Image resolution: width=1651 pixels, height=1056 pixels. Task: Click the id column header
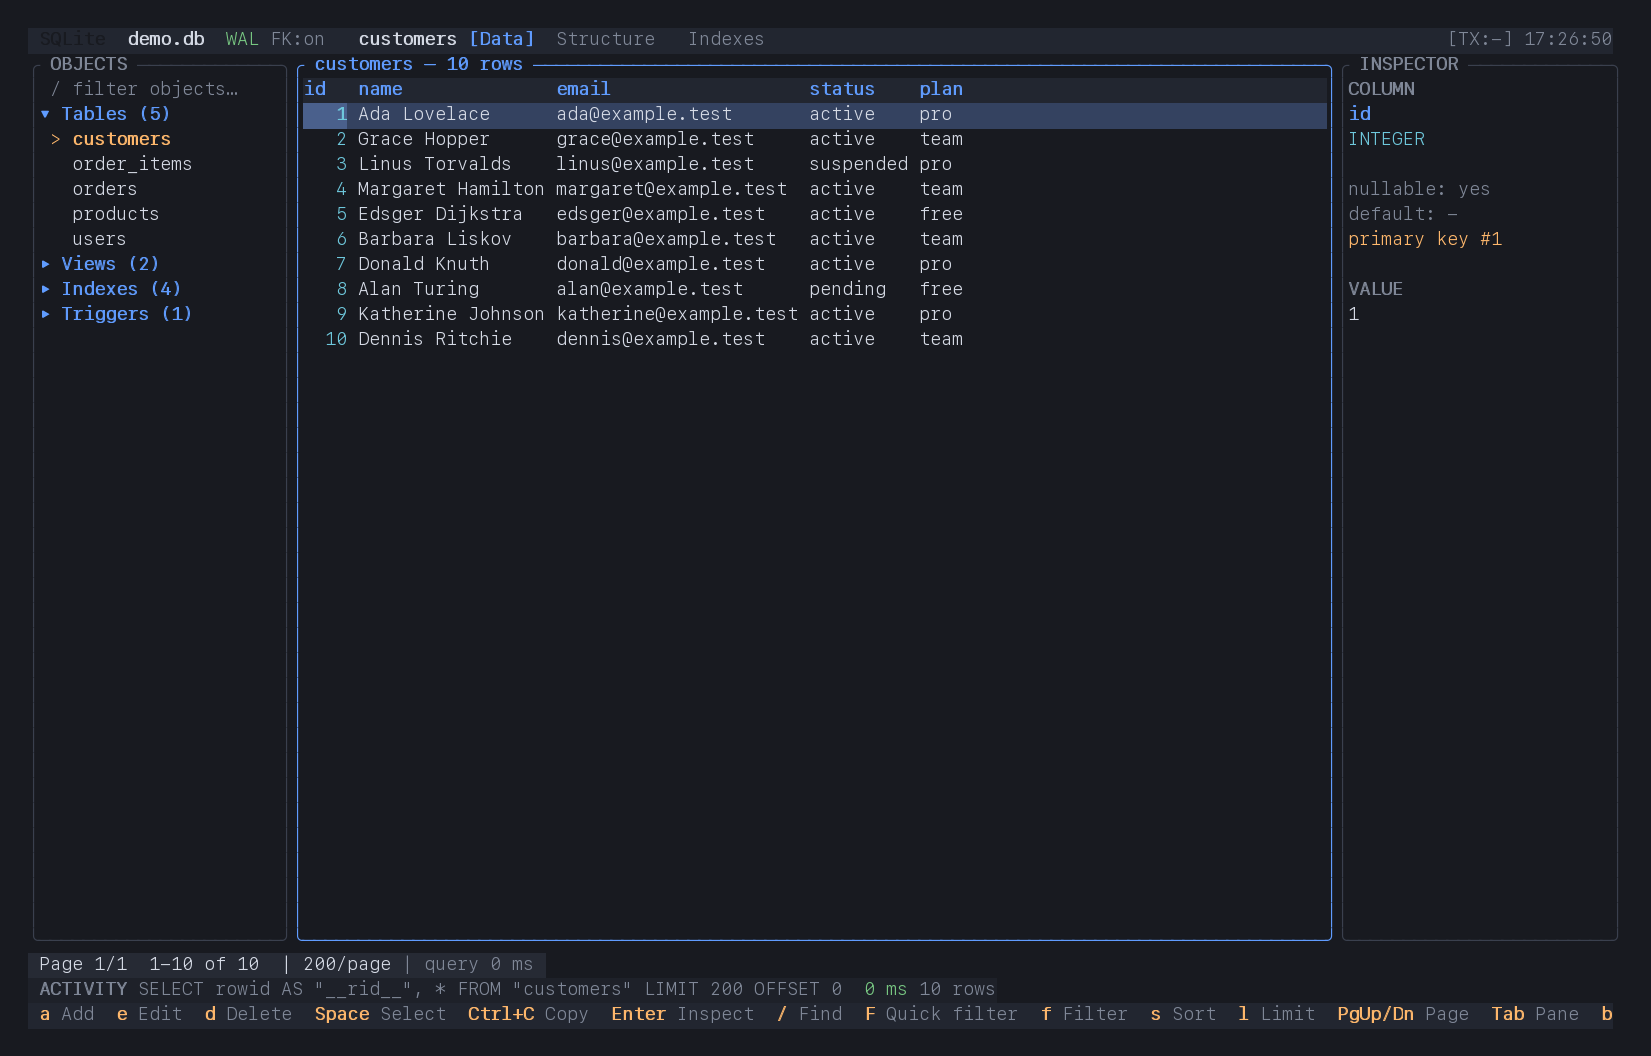point(315,89)
